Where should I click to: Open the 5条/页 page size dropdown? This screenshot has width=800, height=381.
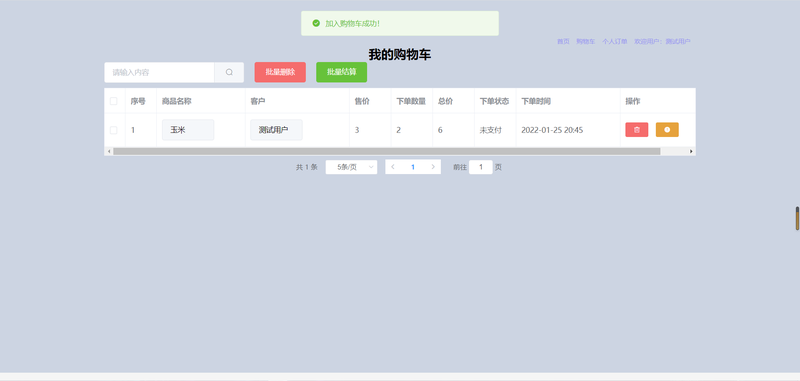(x=352, y=167)
